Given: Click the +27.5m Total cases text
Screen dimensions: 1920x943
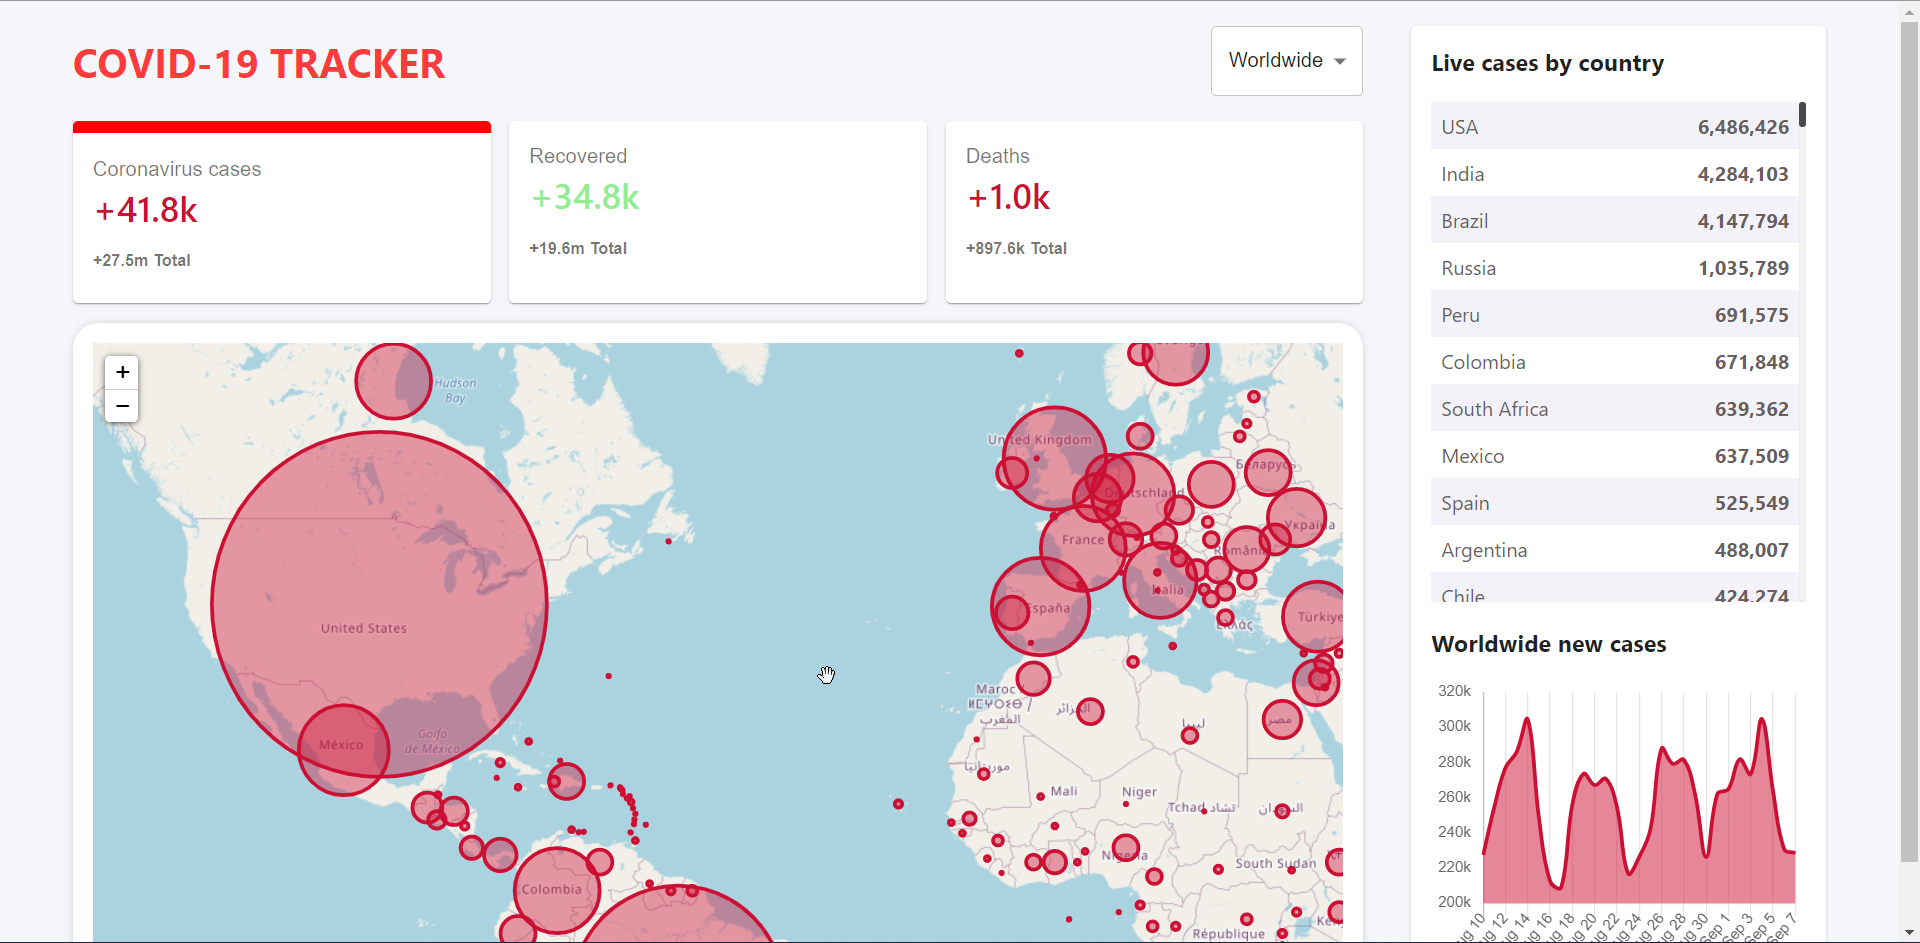Looking at the screenshot, I should tap(142, 260).
